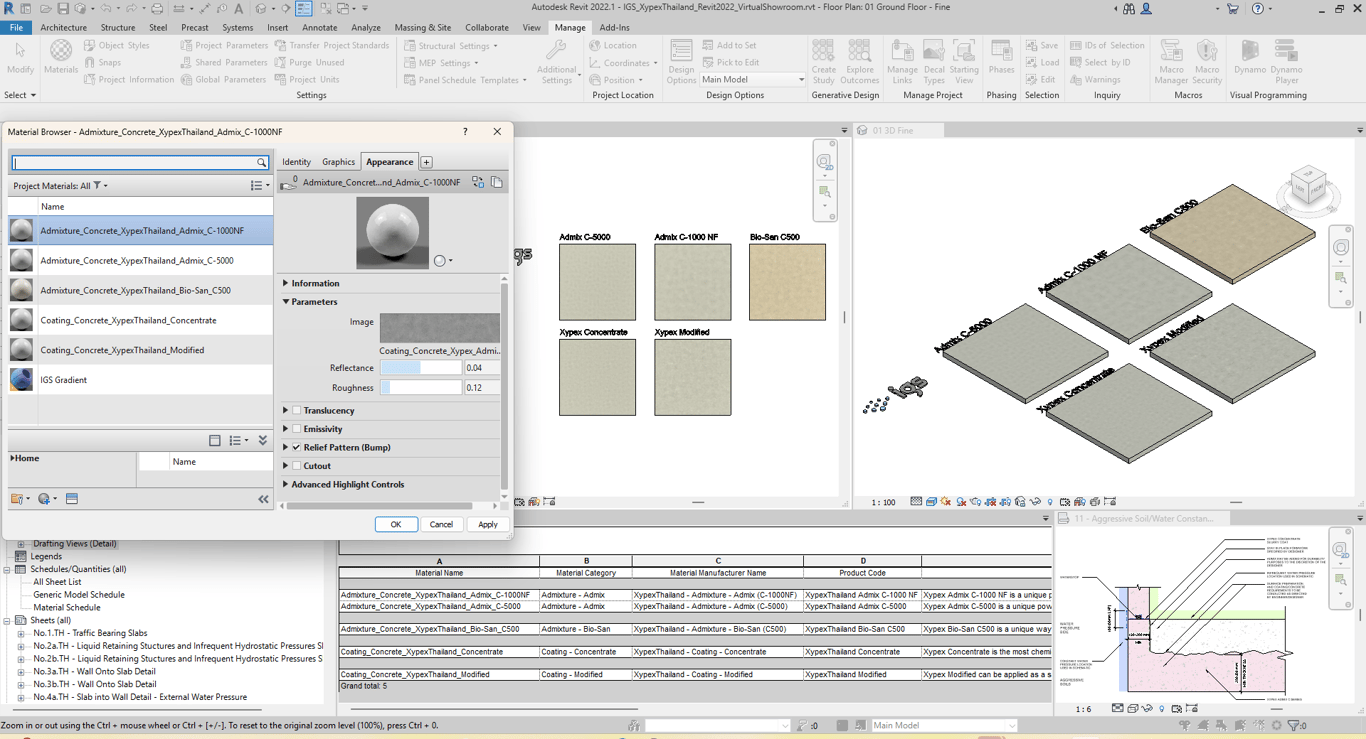
Task: Open Explore Outcomes
Action: tap(859, 62)
